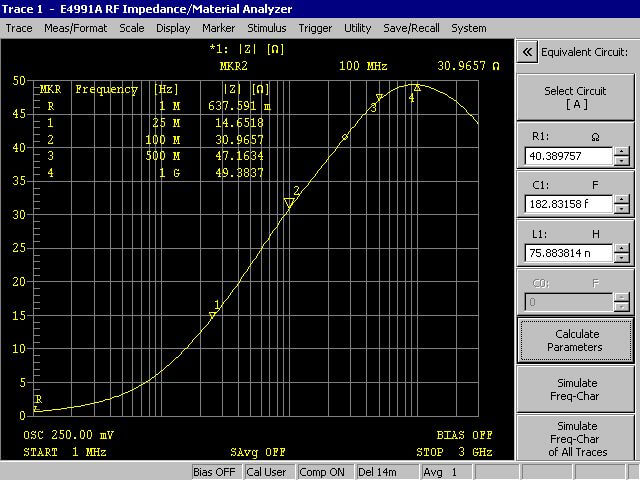Viewport: 640px width, 480px height.
Task: Click marker 1 on the impedance trace
Action: (x=212, y=315)
